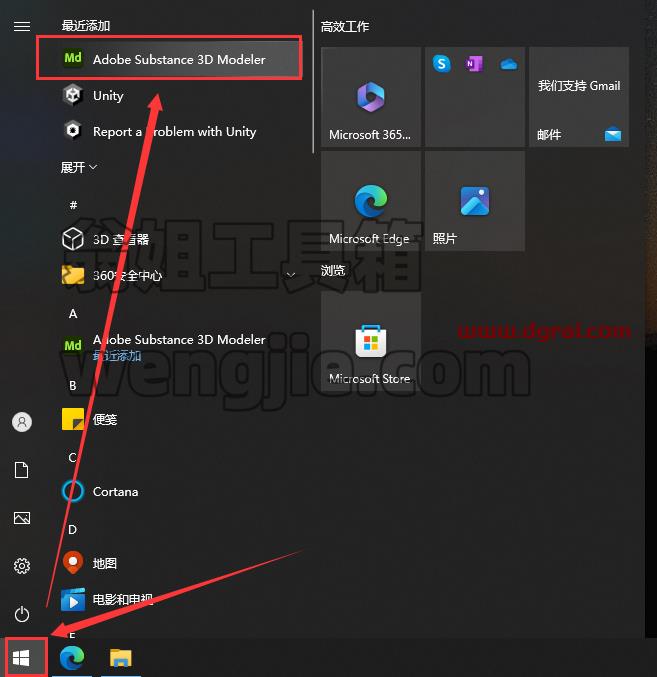Expand the recently added list via 展开
The image size is (657, 677).
click(79, 167)
